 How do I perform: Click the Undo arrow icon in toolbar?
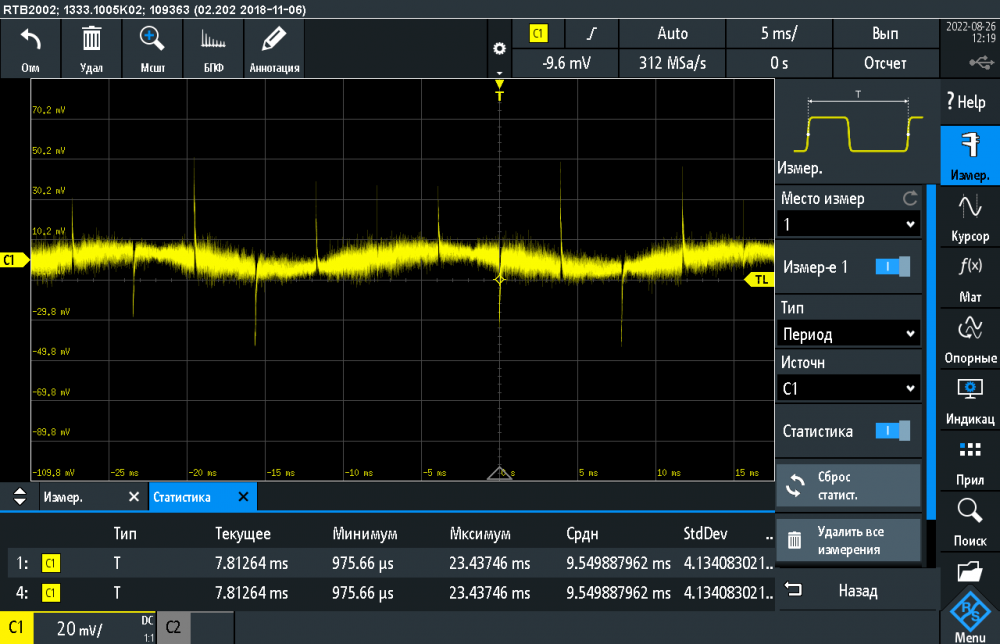pos(31,48)
